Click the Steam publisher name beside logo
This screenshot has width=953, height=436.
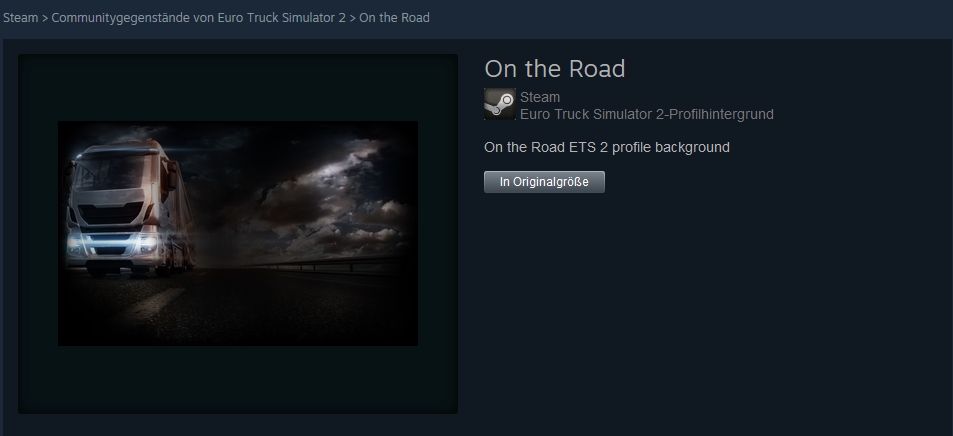tap(540, 97)
